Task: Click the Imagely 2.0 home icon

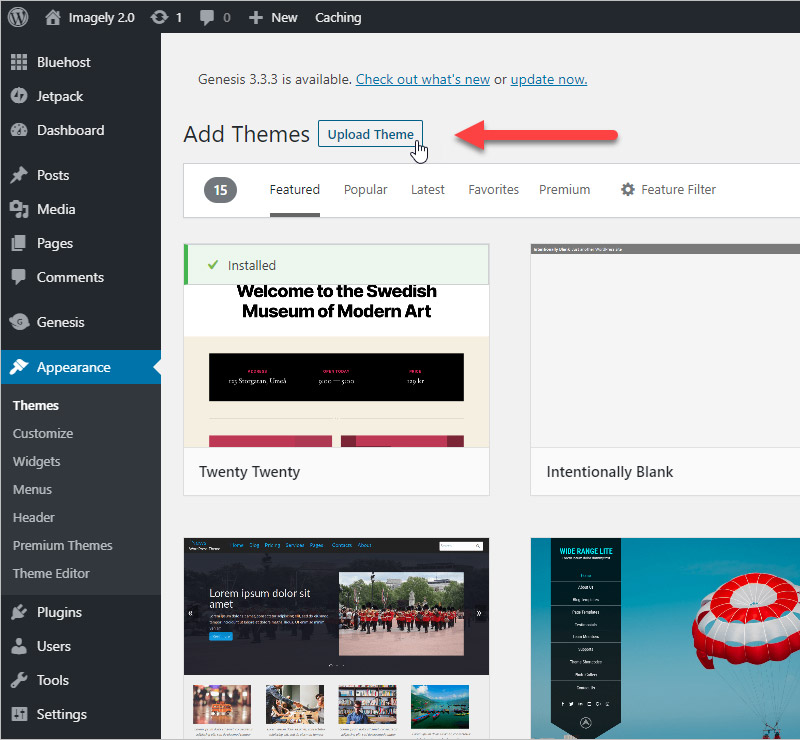Action: coord(53,17)
